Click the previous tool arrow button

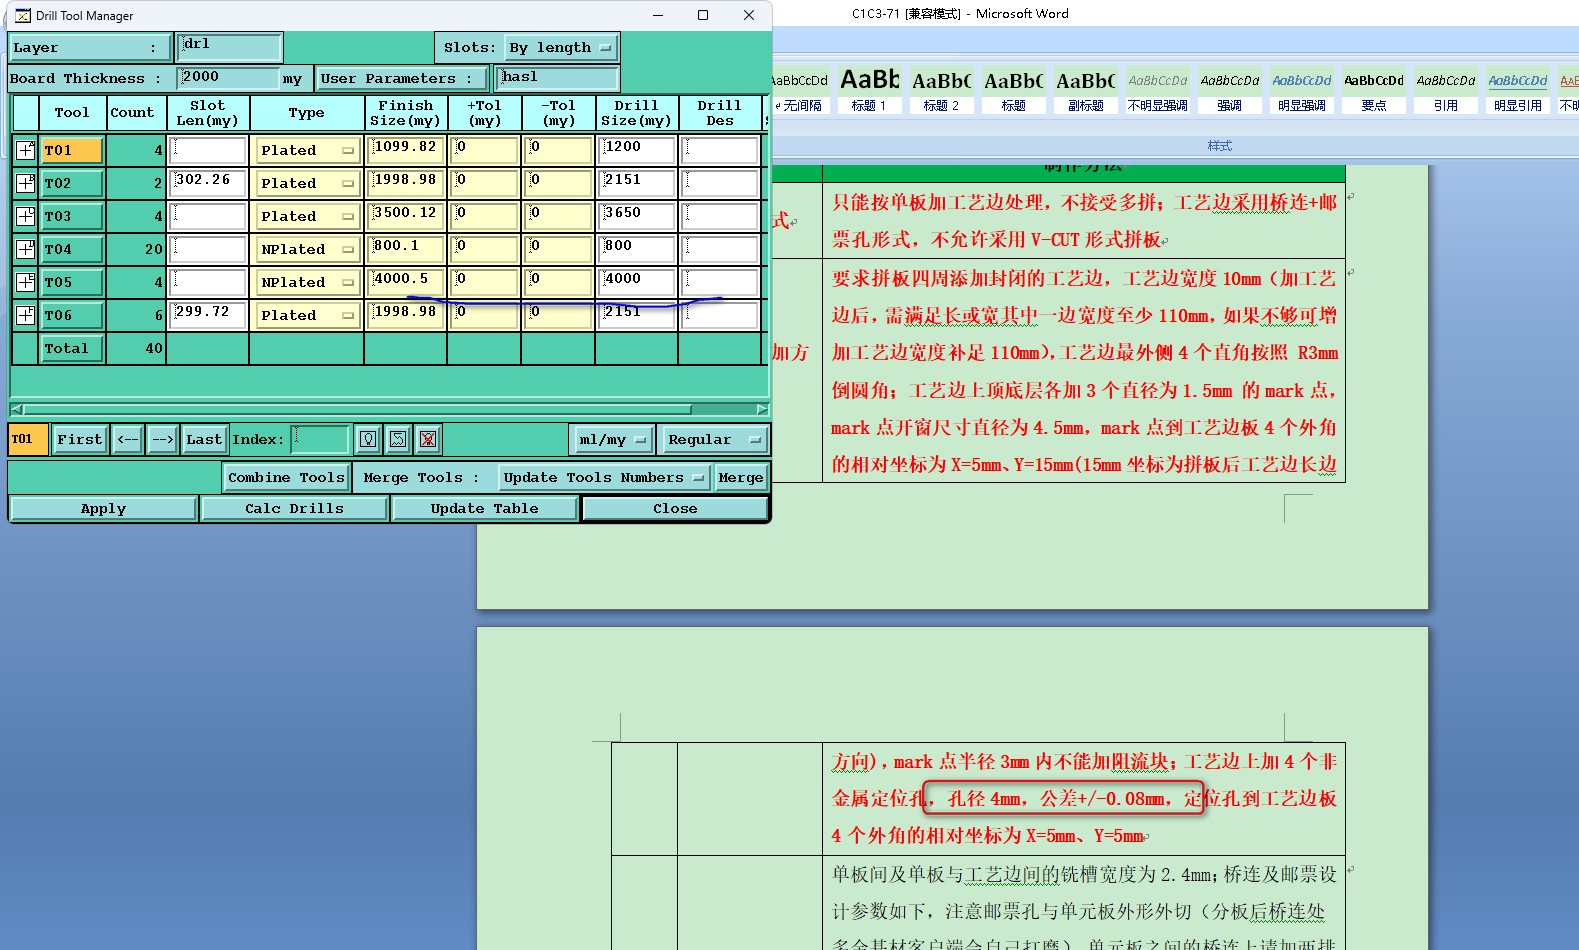128,439
